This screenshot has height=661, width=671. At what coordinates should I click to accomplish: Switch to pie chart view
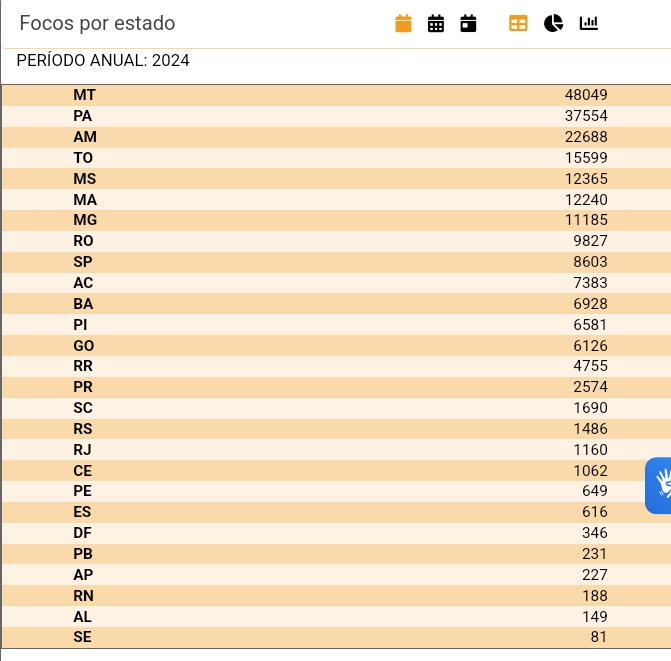[553, 23]
